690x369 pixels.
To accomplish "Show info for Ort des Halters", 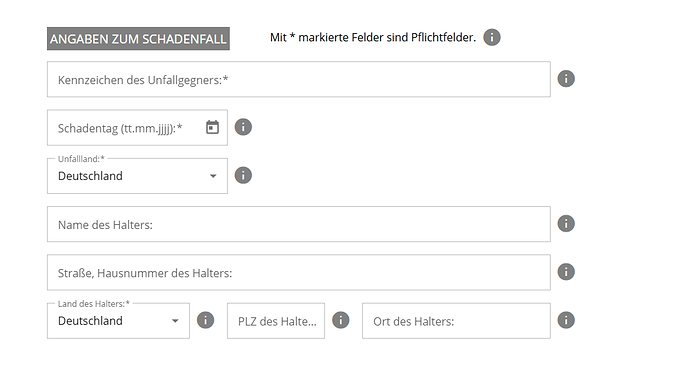I will pos(566,320).
